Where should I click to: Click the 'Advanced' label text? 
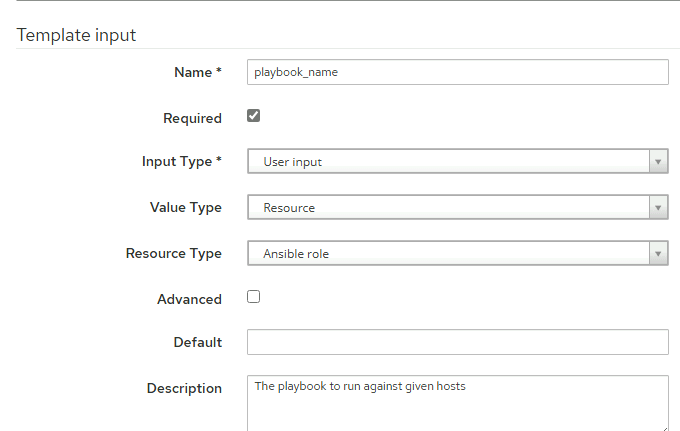click(189, 299)
